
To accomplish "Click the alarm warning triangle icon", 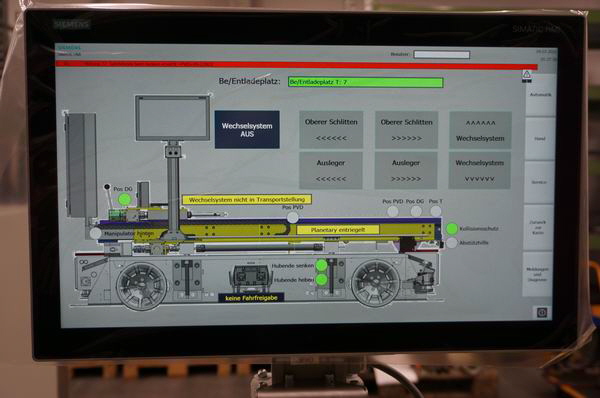I will 527,75.
